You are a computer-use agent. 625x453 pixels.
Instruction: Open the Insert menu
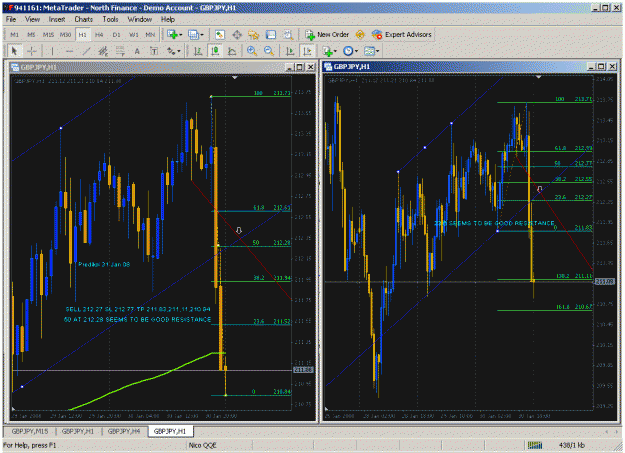coord(57,19)
